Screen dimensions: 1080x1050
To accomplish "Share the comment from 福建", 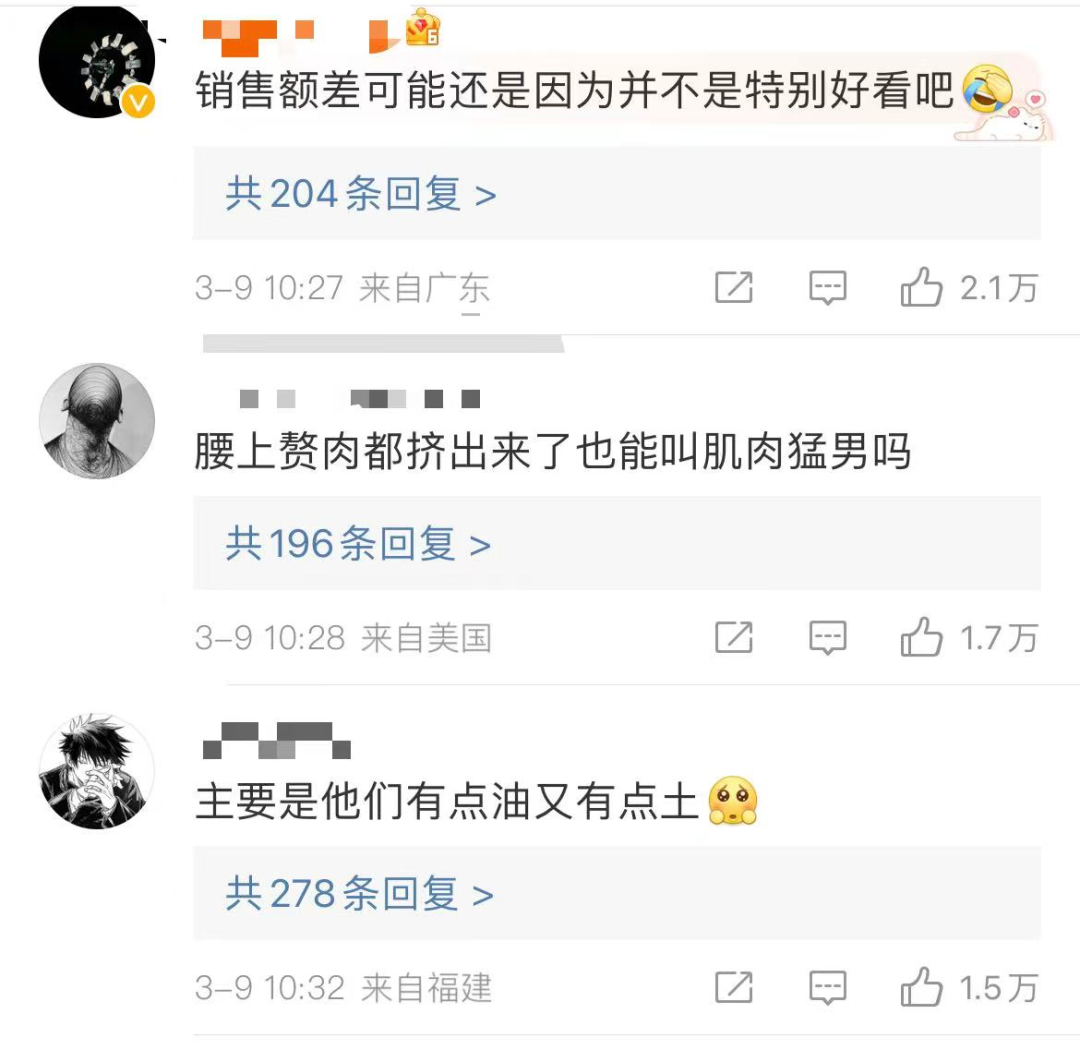I will [x=734, y=987].
